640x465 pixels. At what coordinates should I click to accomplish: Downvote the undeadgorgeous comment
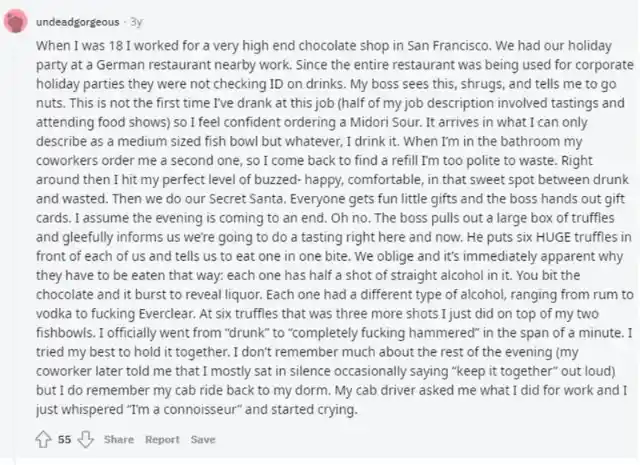tap(85, 440)
